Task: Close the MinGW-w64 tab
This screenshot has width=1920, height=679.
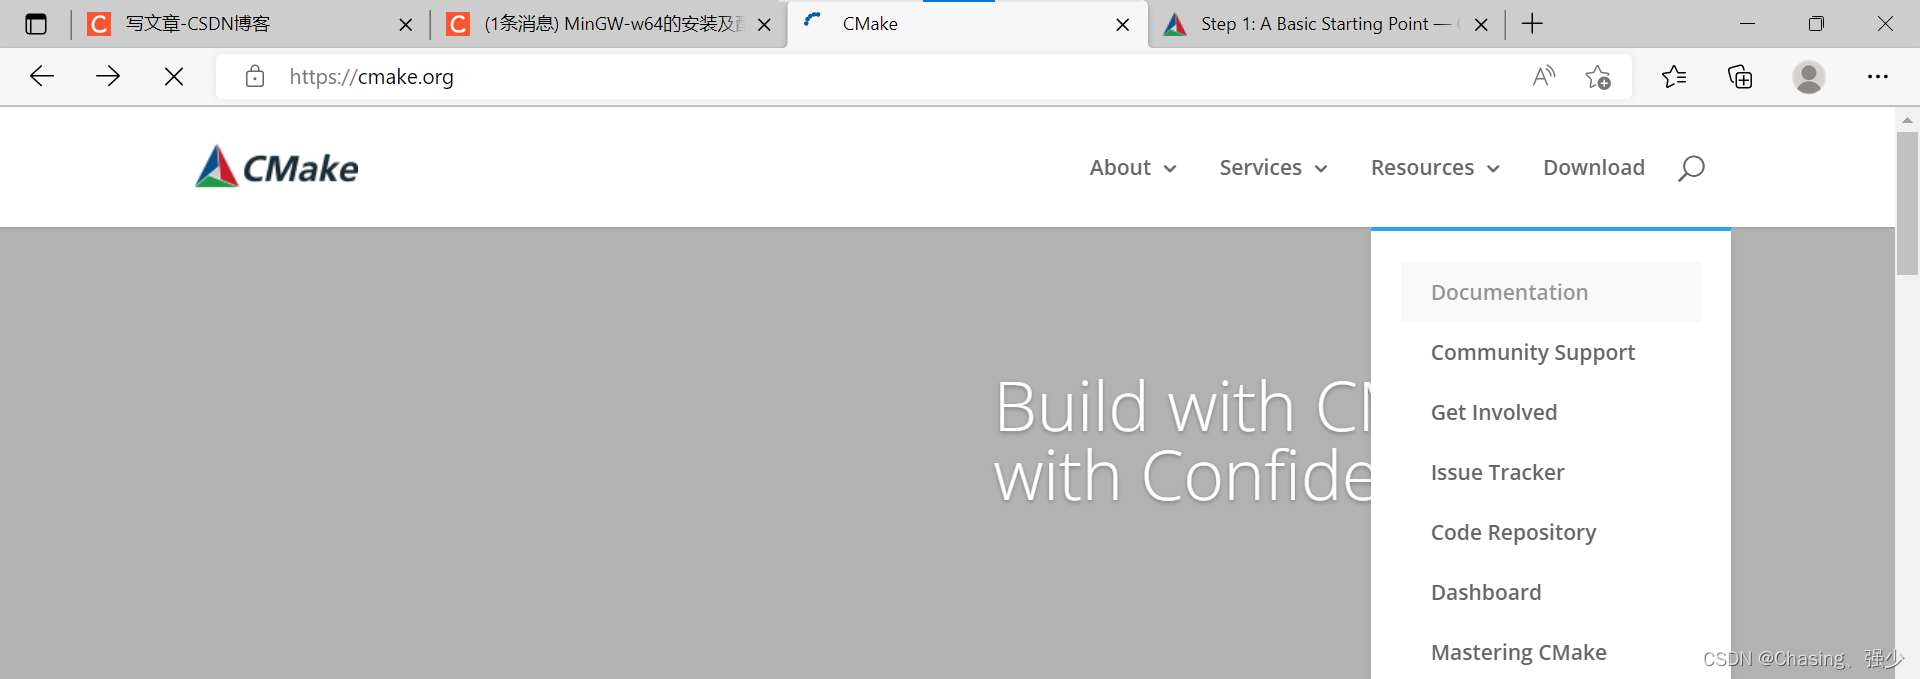Action: click(764, 25)
